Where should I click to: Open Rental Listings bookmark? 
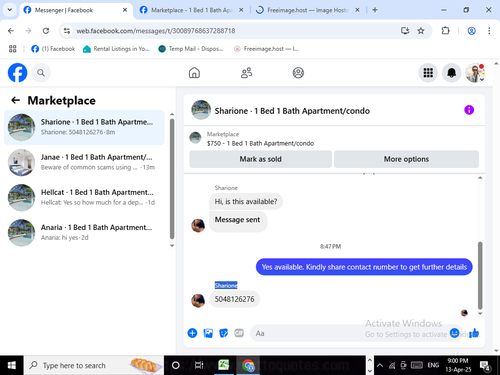coord(116,49)
